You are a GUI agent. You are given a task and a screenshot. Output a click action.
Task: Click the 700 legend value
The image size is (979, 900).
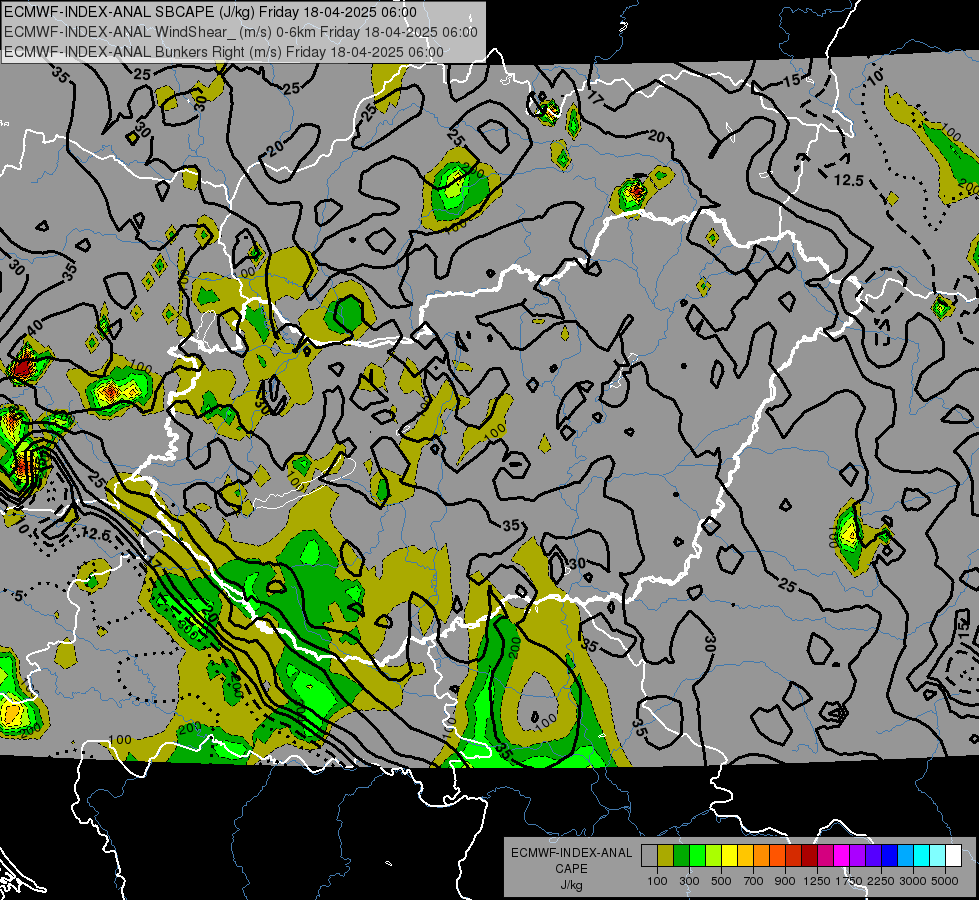click(x=754, y=881)
